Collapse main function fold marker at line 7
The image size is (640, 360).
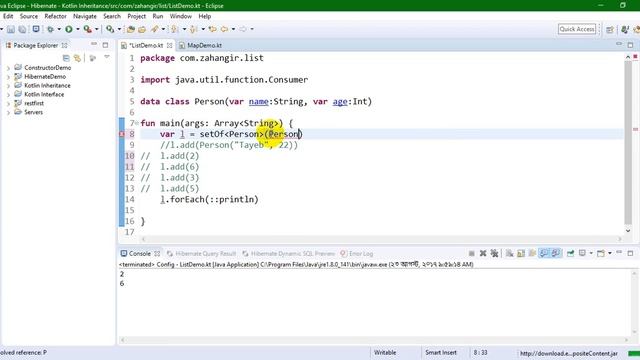[137, 123]
